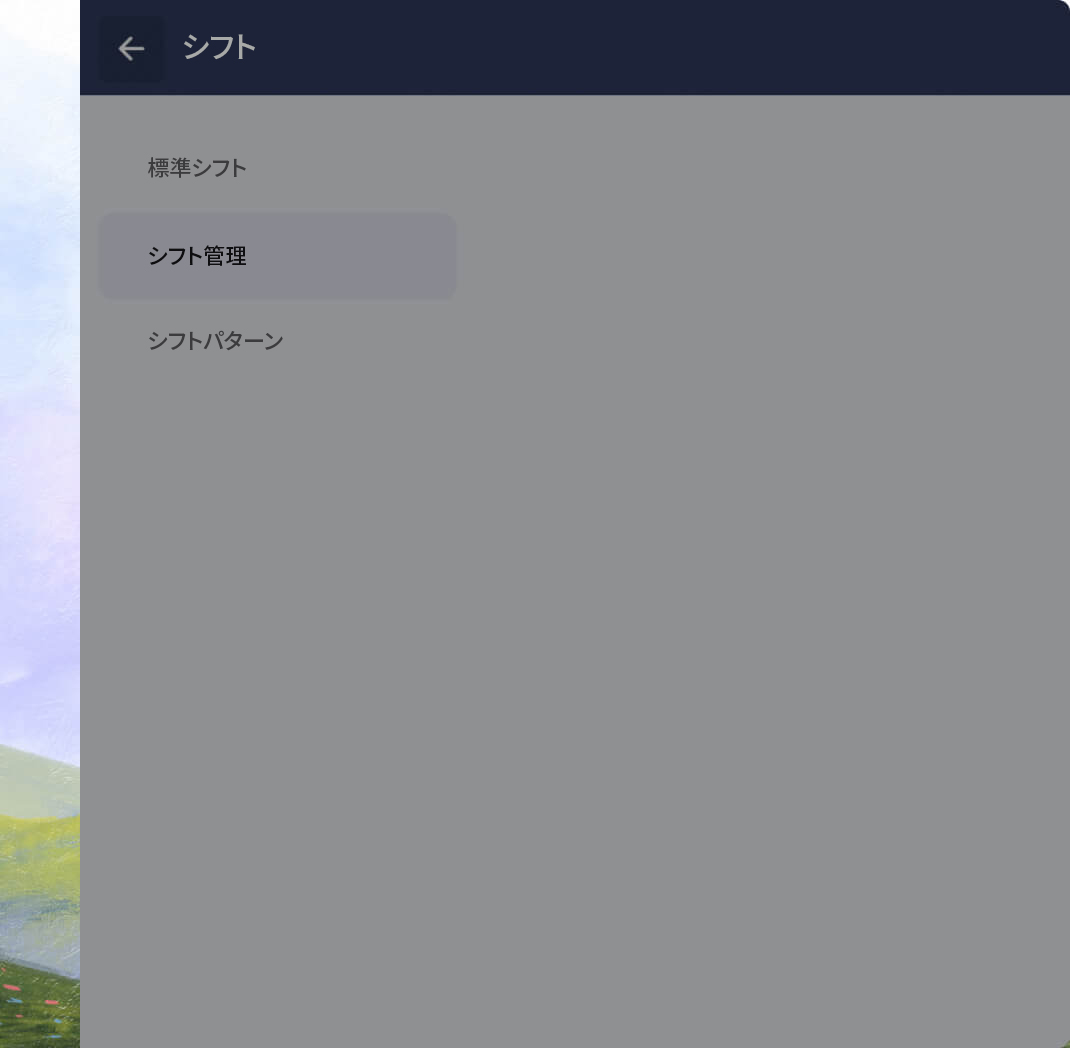The width and height of the screenshot is (1070, 1048).
Task: Click the シフト title text
Action: point(218,47)
